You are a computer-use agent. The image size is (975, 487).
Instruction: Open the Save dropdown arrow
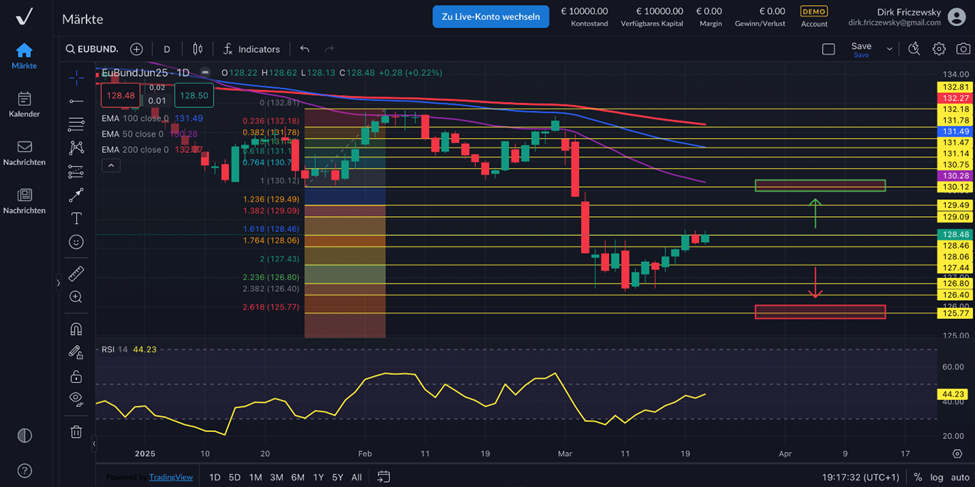[x=889, y=49]
